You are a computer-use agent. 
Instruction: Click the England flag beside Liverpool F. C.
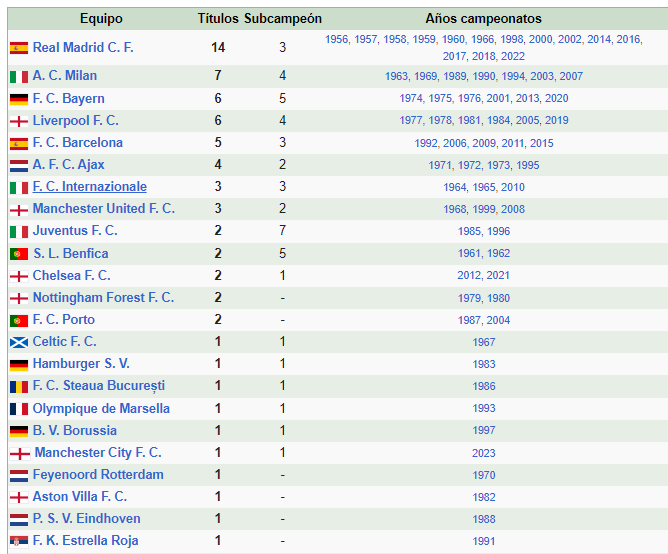[x=19, y=121]
